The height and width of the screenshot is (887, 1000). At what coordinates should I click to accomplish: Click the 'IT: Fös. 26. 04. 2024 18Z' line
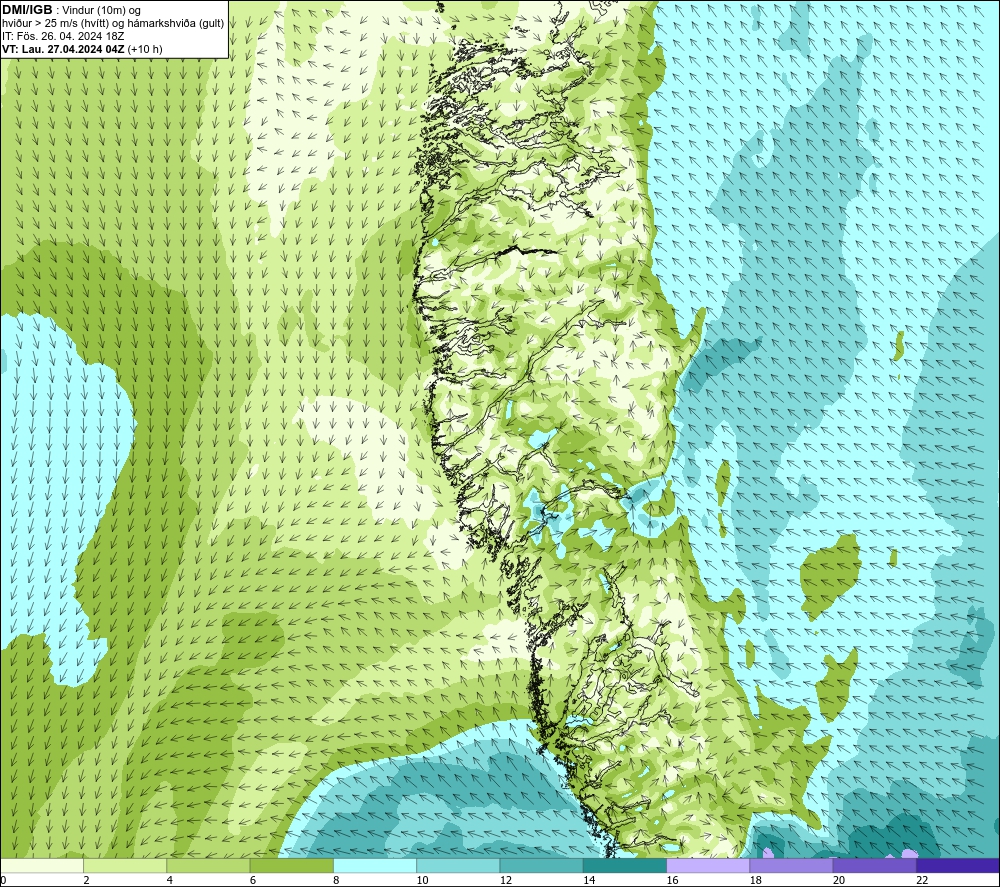coord(63,36)
